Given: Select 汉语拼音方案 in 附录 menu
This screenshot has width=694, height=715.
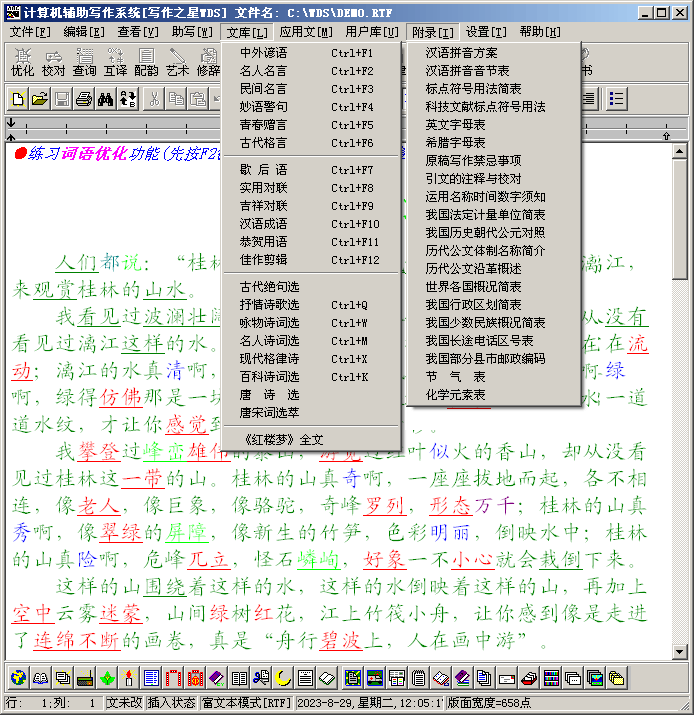Looking at the screenshot, I should point(494,53).
